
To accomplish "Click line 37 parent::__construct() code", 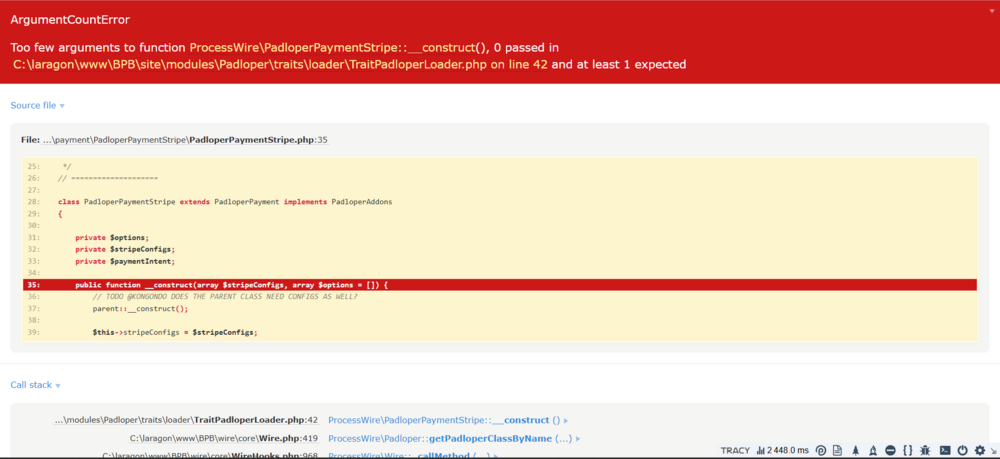I will point(140,309).
